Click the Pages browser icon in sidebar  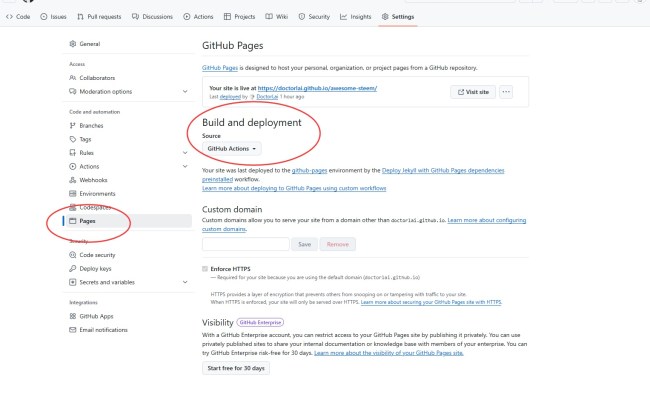click(x=73, y=221)
